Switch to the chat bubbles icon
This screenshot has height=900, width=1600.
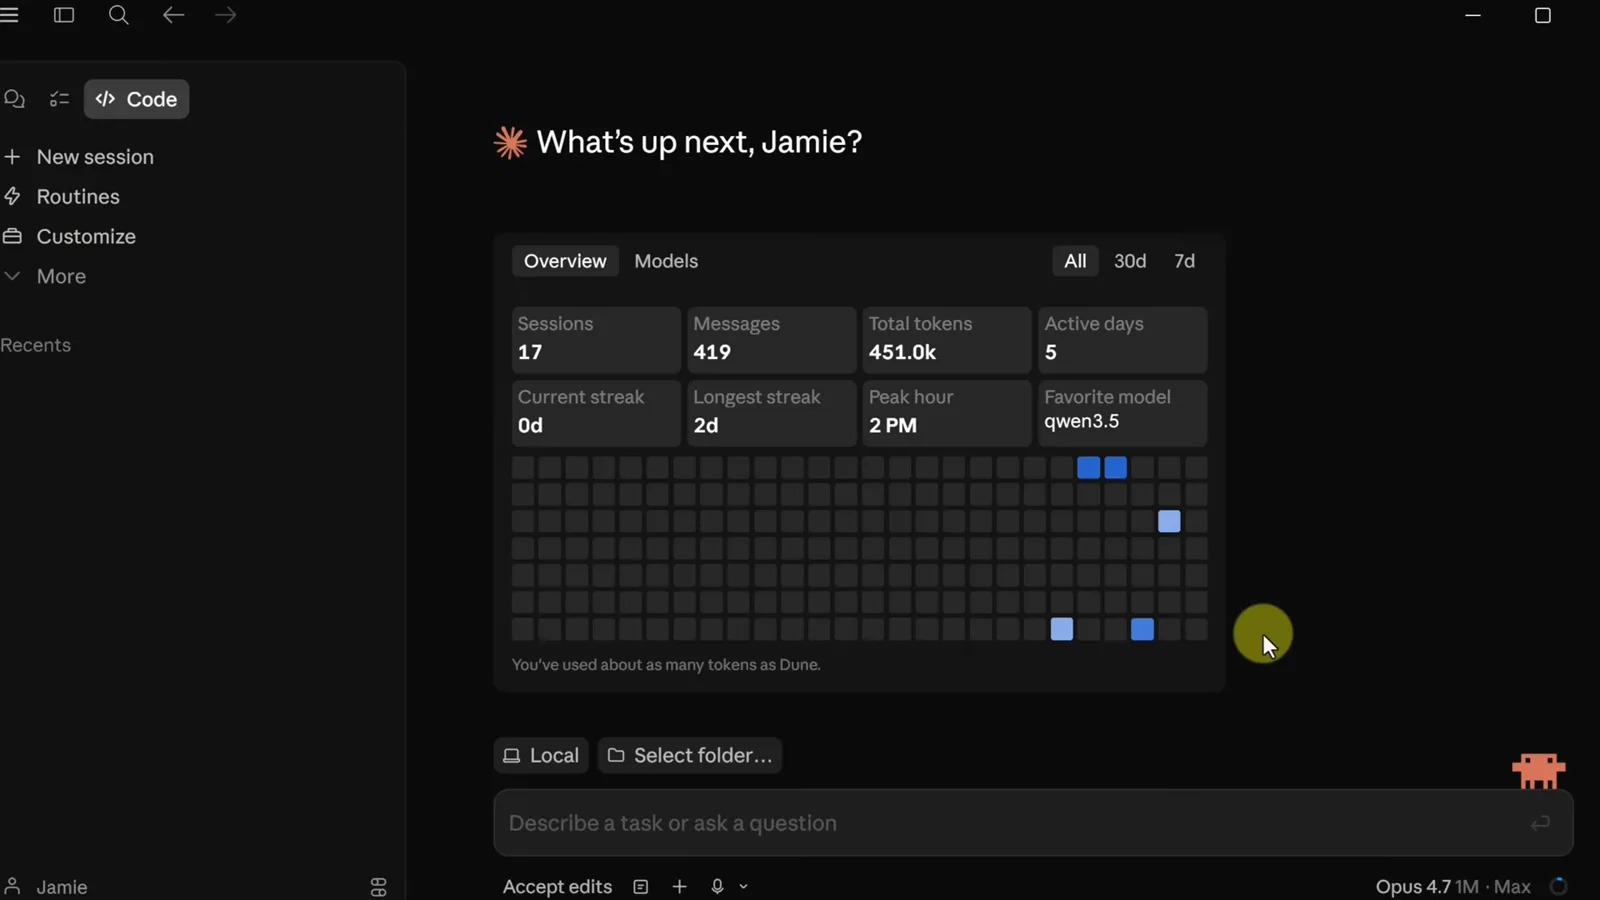pos(14,99)
